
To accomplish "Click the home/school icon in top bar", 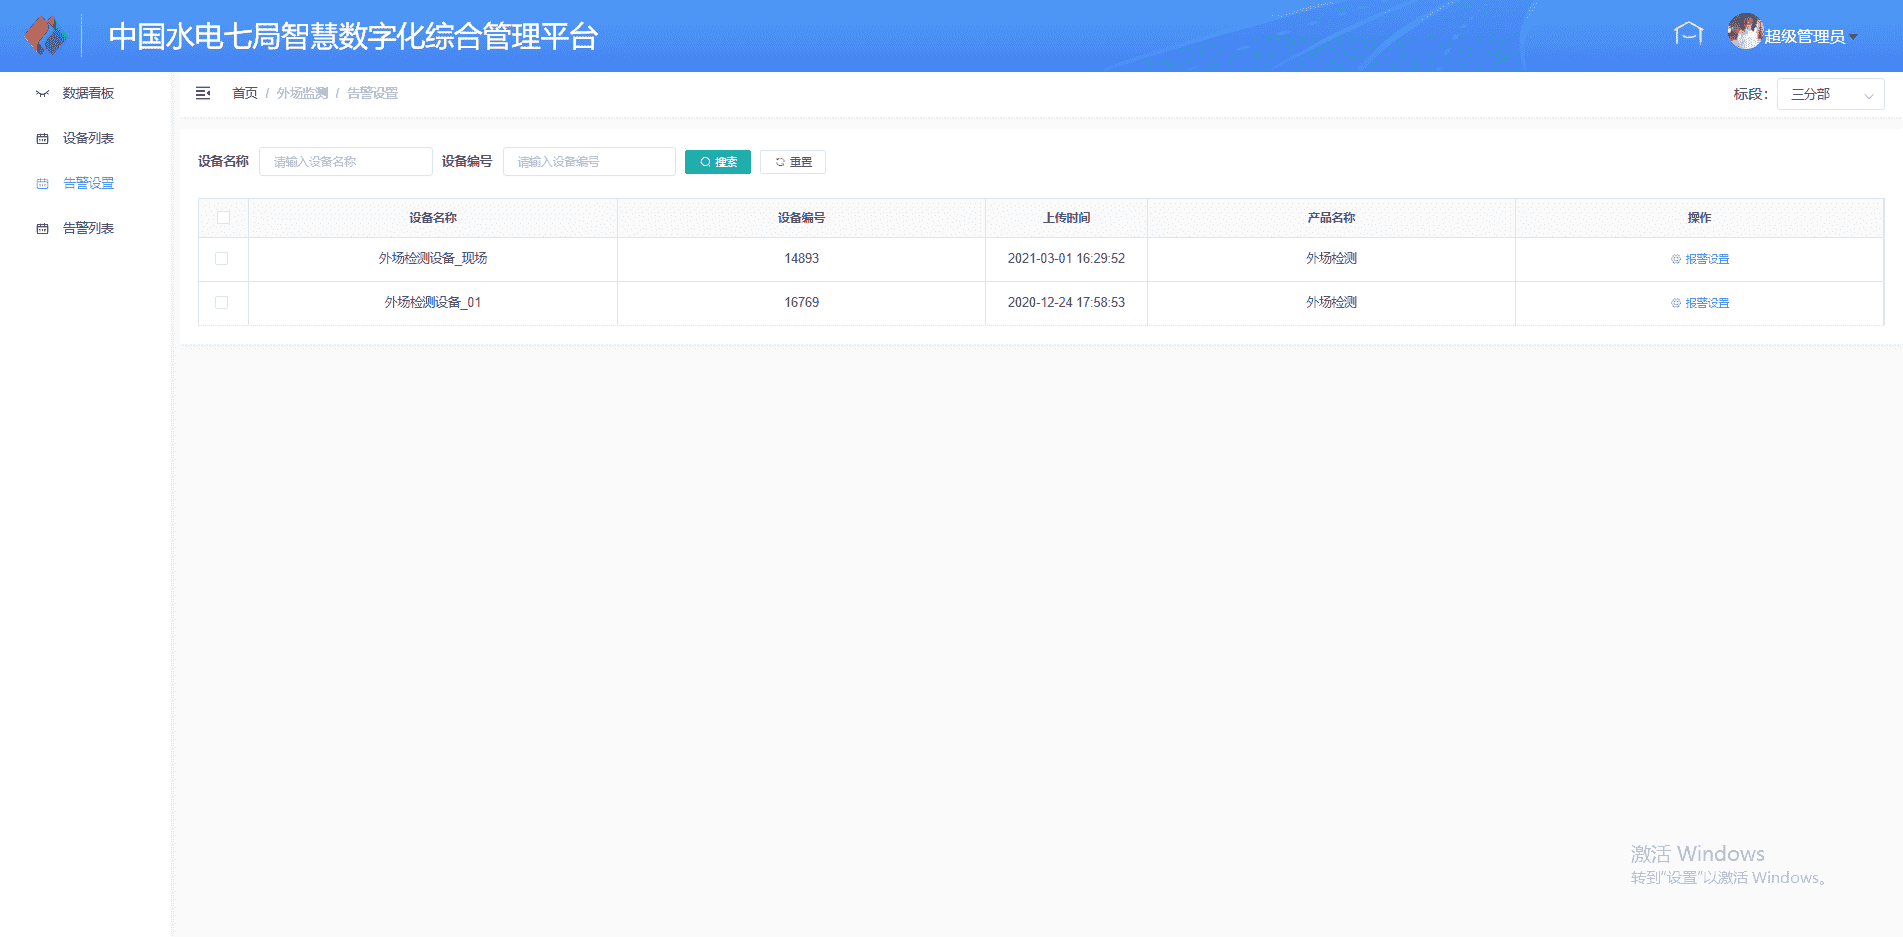I will tap(1688, 34).
